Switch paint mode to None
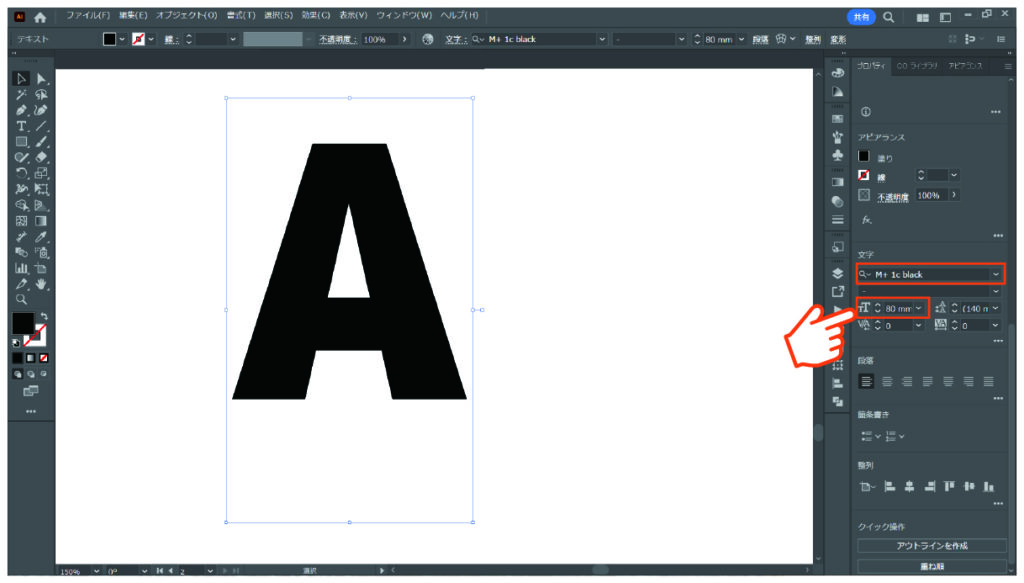1024x583 pixels. point(44,358)
